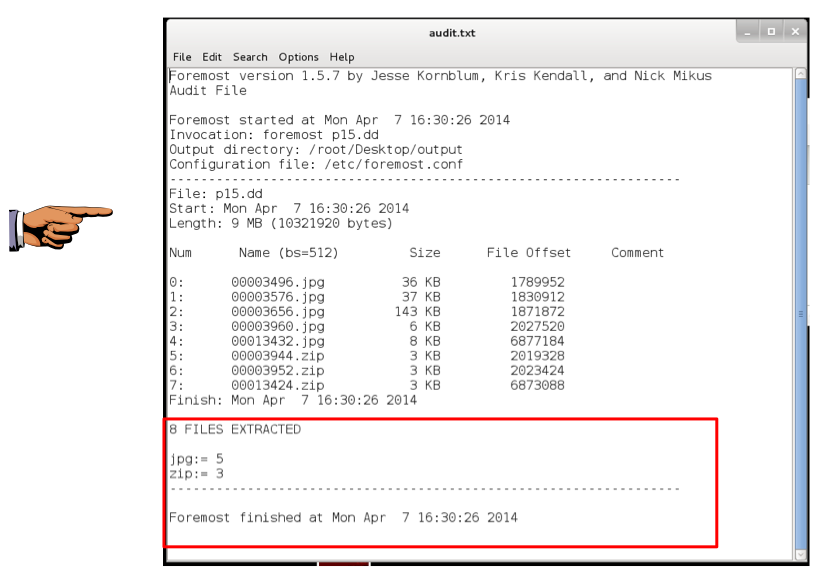Image resolution: width=826 pixels, height=582 pixels.
Task: Click the 'jpg:= 5' line
Action: pos(196,459)
